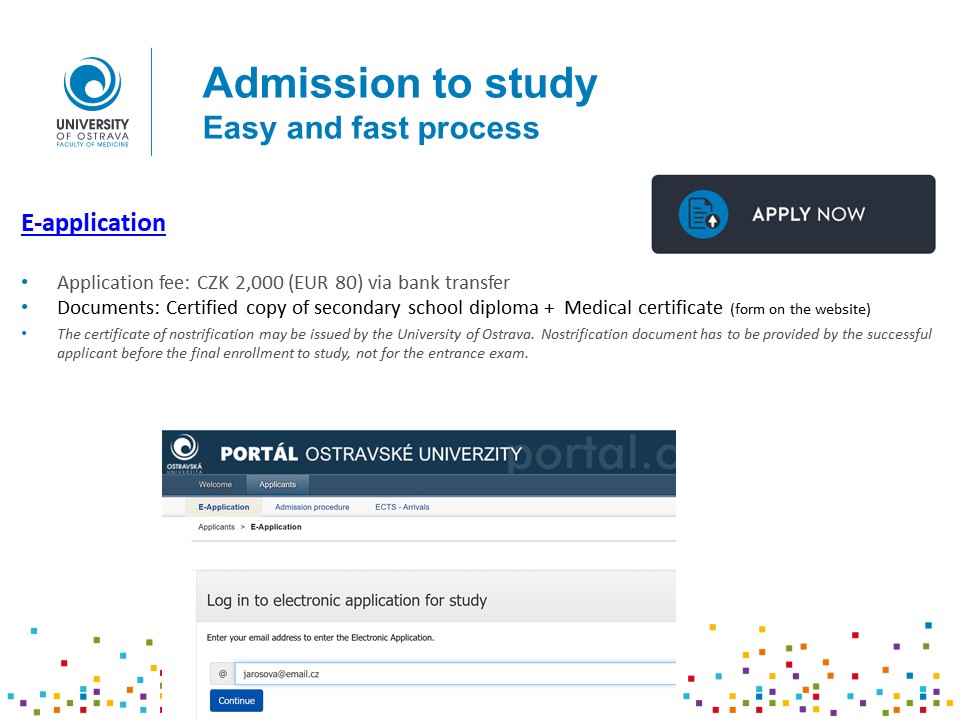
Task: Click the italic nostrification certificate note
Action: [x=494, y=343]
